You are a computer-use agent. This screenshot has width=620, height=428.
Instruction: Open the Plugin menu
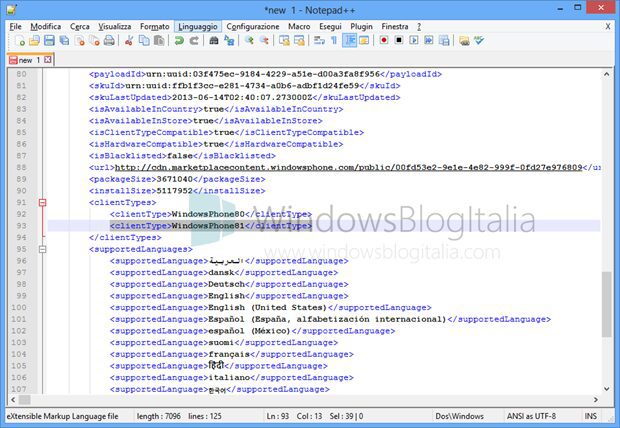tap(361, 27)
